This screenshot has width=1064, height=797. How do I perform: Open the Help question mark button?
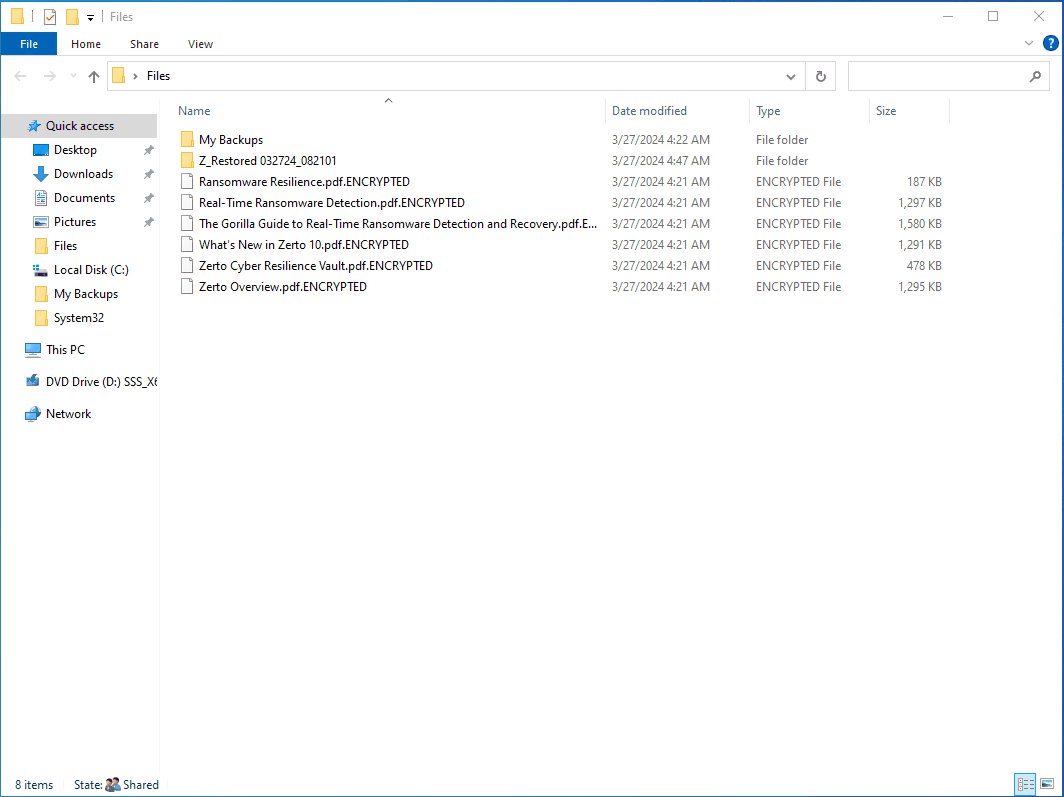point(1050,43)
